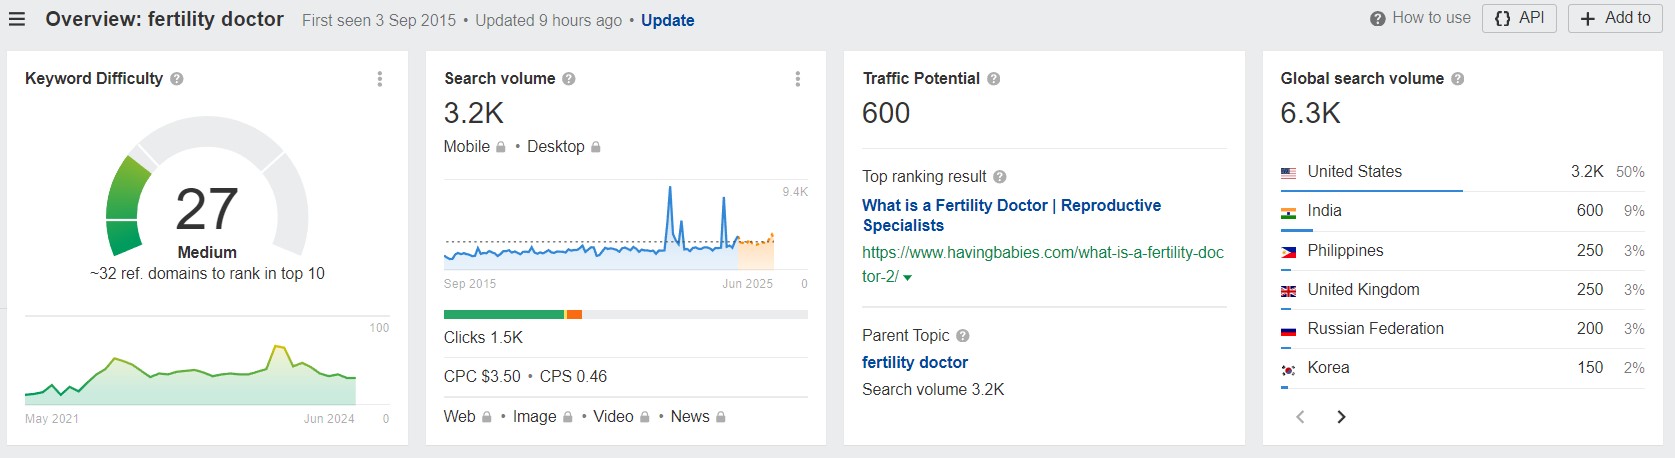This screenshot has height=458, width=1675.
Task: Expand the havingbabies.com URL dropdown arrow
Action: (x=908, y=278)
